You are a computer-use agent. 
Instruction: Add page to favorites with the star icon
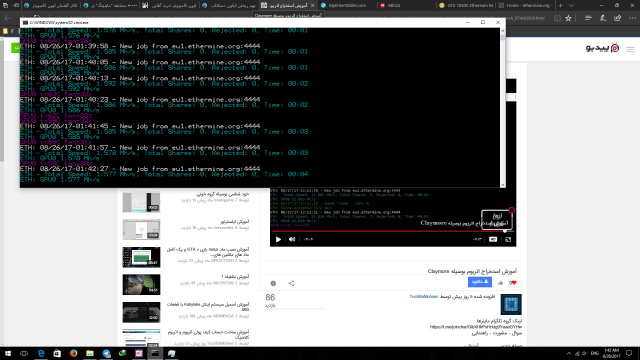[x=569, y=18]
